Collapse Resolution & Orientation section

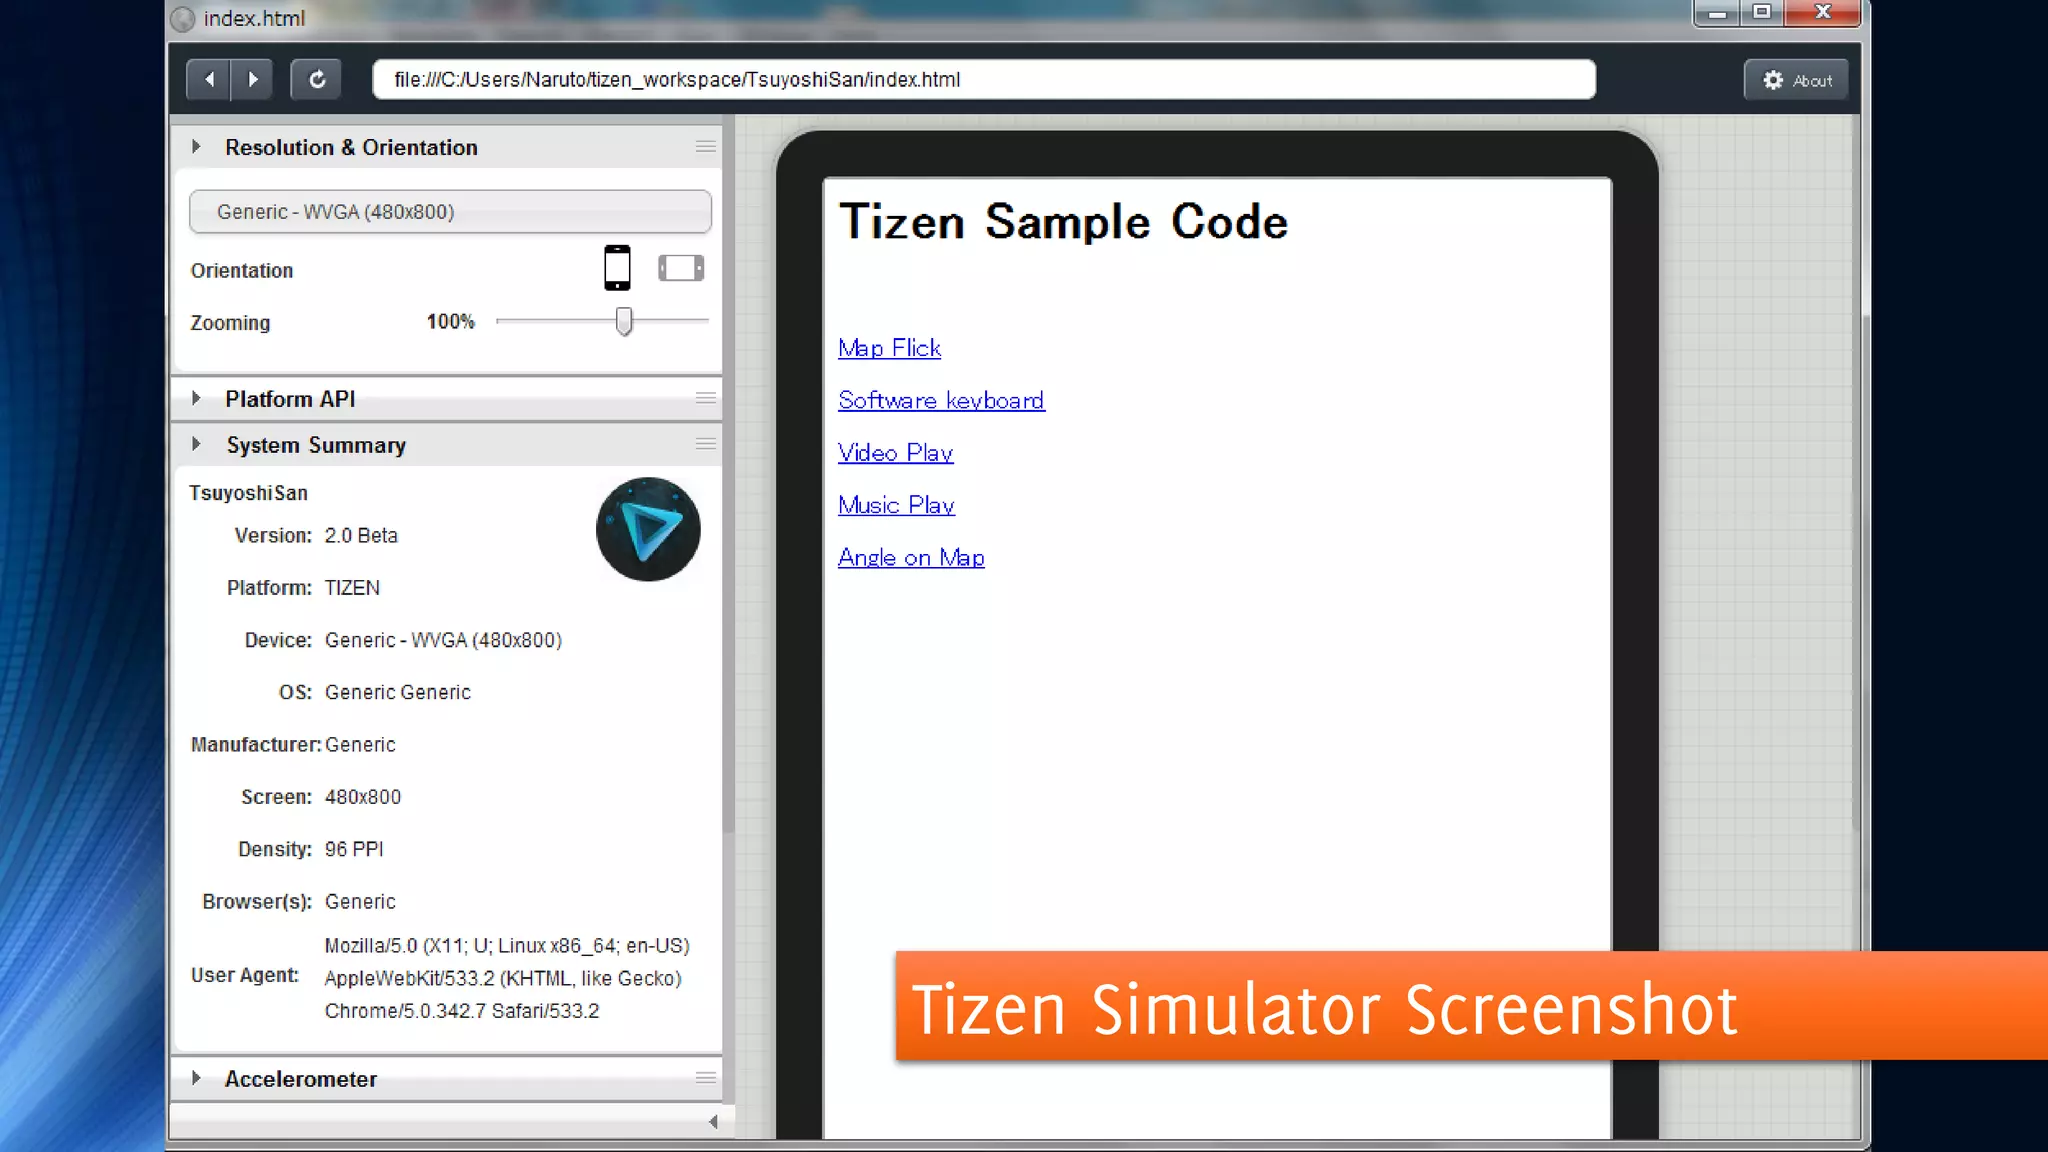(x=196, y=147)
